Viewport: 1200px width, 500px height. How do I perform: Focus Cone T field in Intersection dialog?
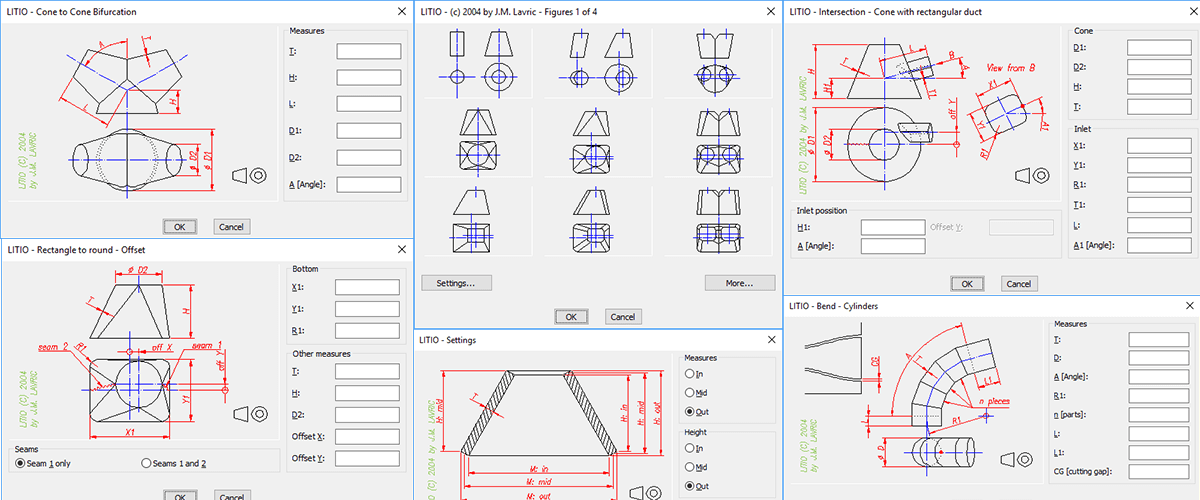pos(1158,107)
